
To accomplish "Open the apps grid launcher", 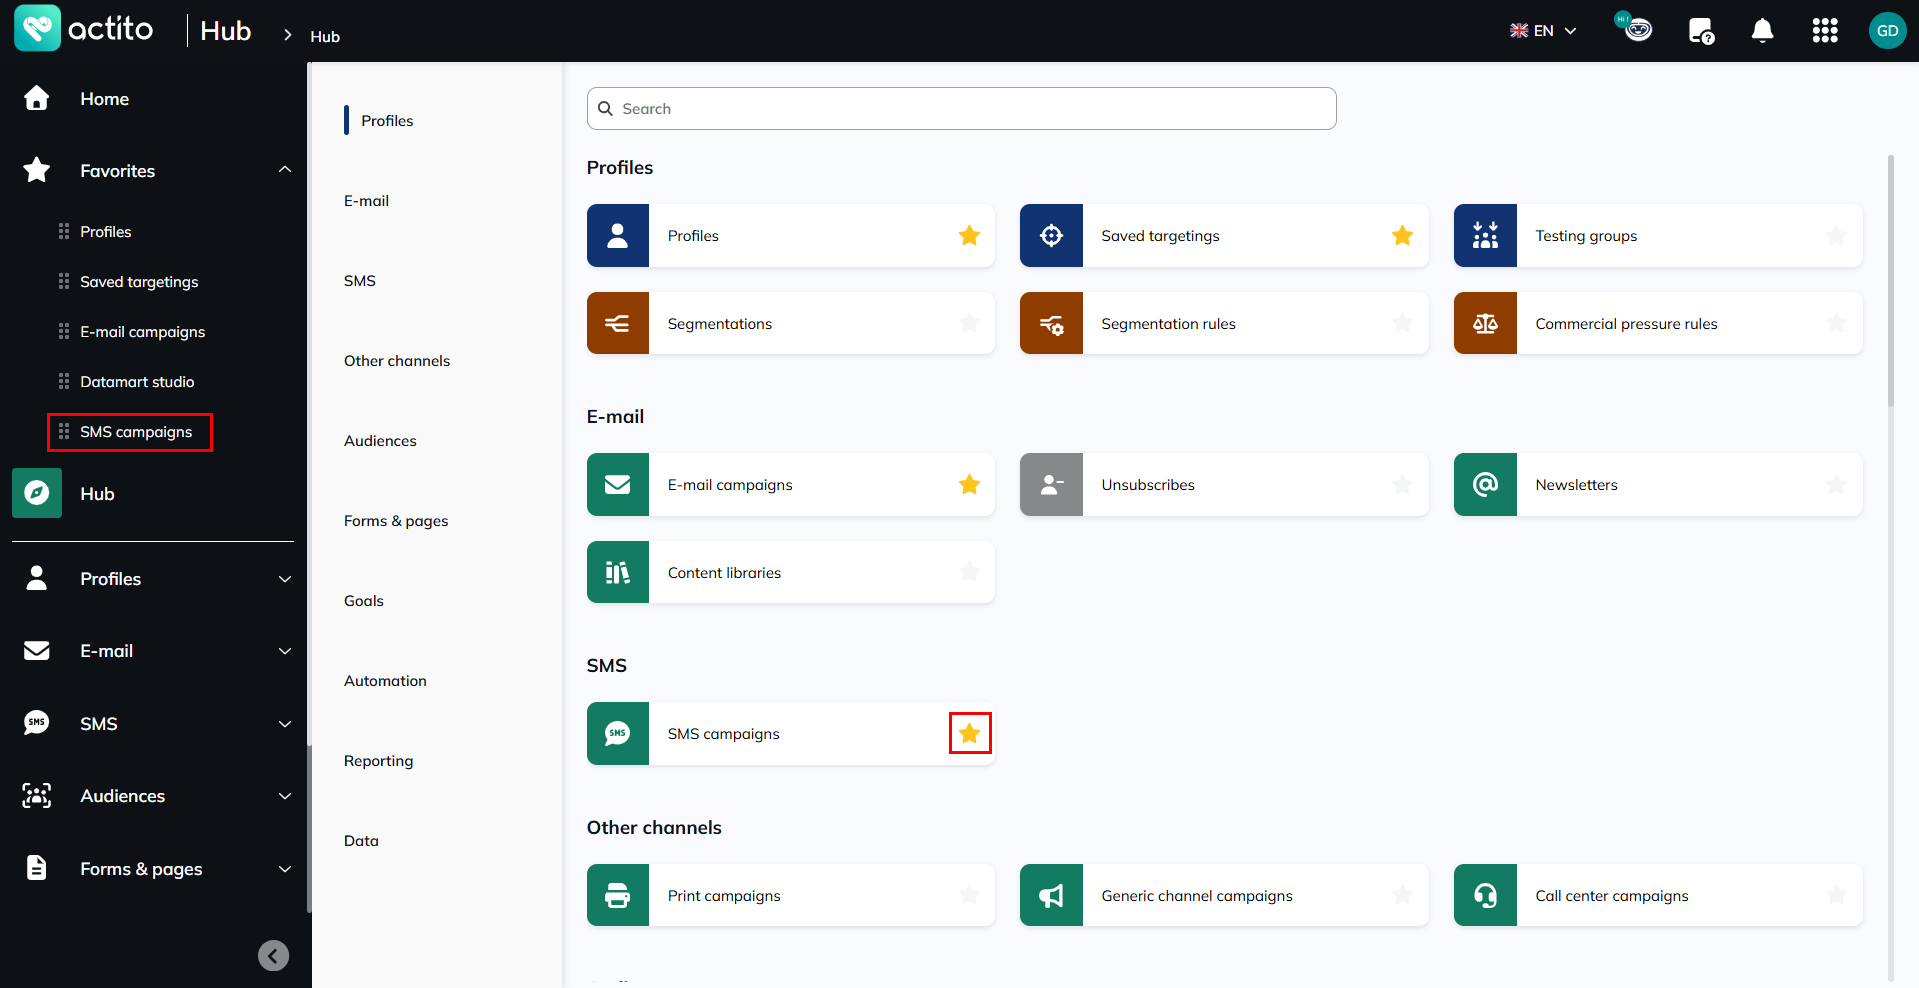I will [x=1825, y=31].
